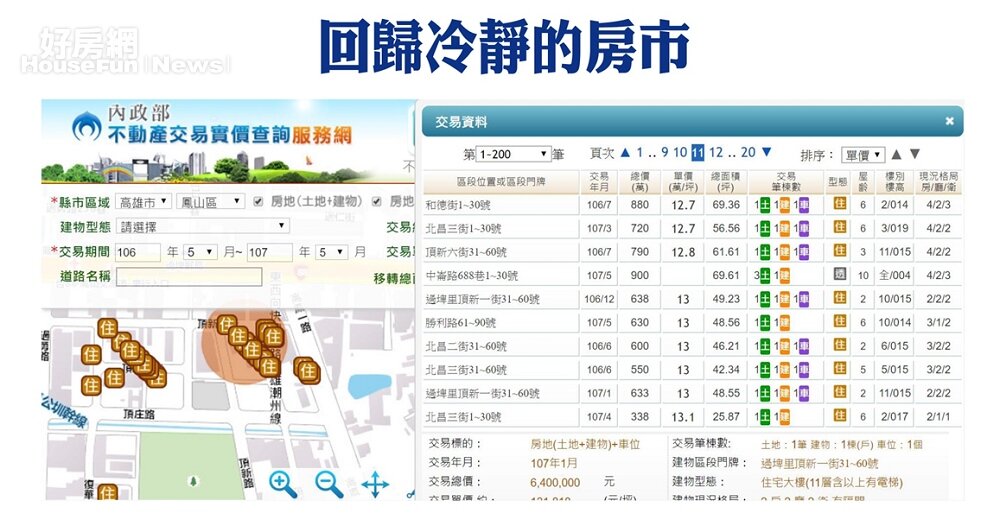This screenshot has width=1000, height=526.
Task: Toggle the second 房地 checkbox
Action: click(x=377, y=201)
